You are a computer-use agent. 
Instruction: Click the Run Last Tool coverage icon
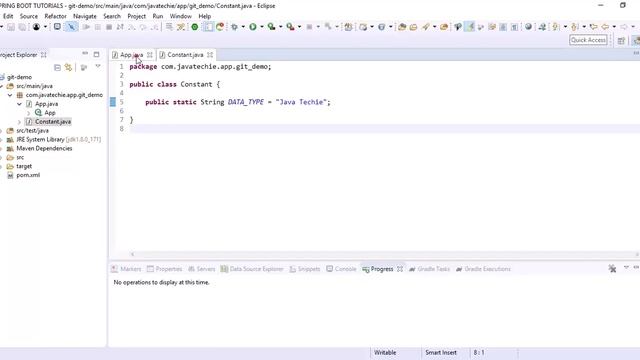pyautogui.click(x=271, y=27)
